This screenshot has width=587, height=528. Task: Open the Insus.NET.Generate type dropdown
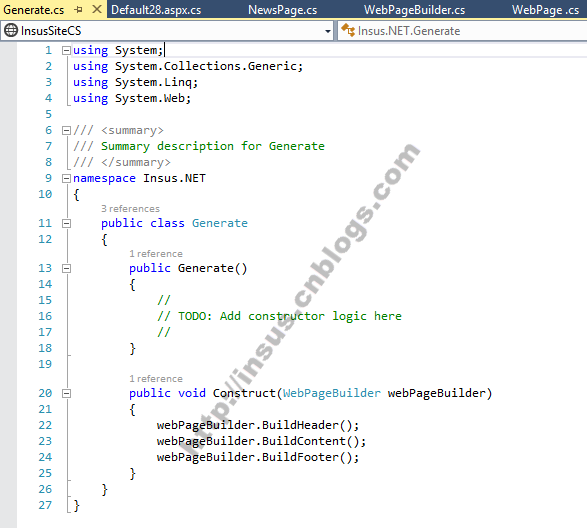pos(463,31)
